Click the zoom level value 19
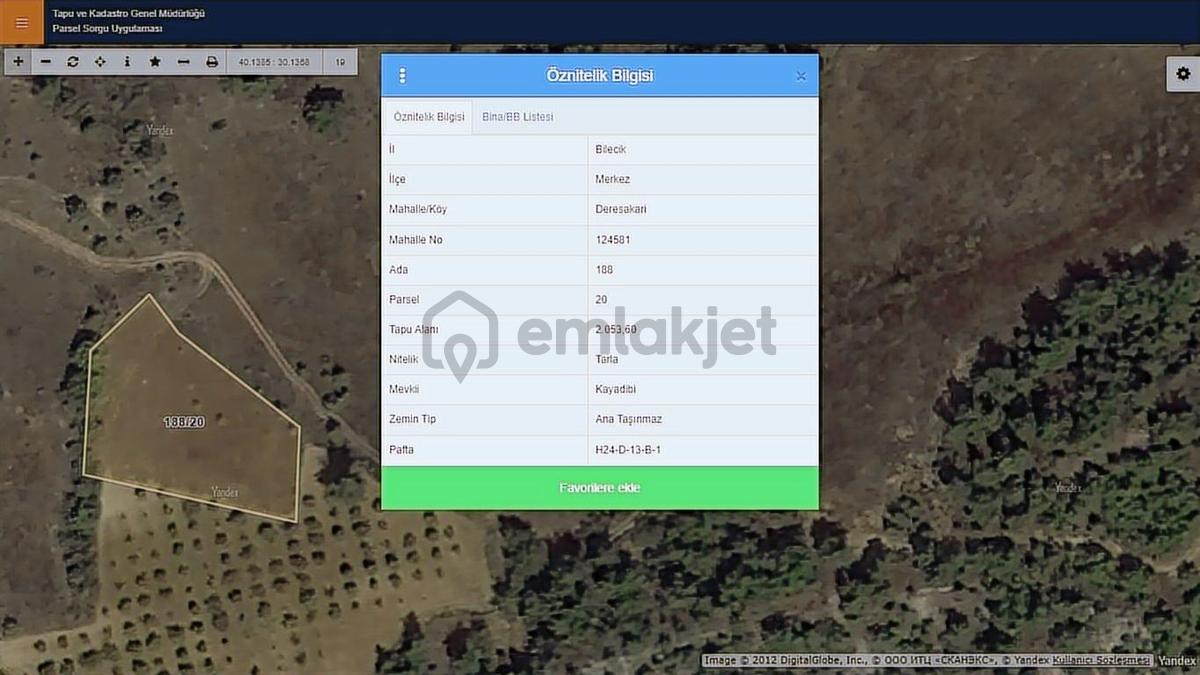The height and width of the screenshot is (675, 1200). (340, 62)
